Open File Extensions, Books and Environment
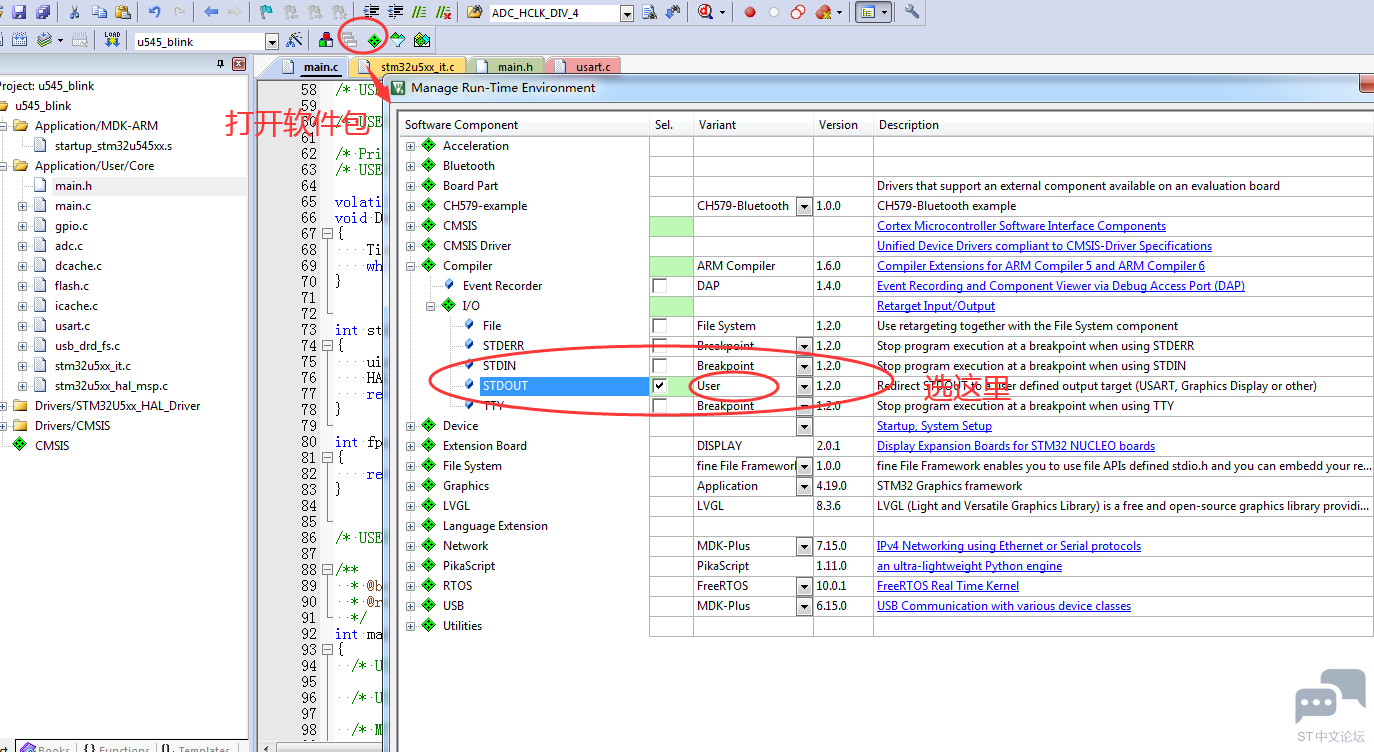The height and width of the screenshot is (752, 1374). pyautogui.click(x=326, y=40)
